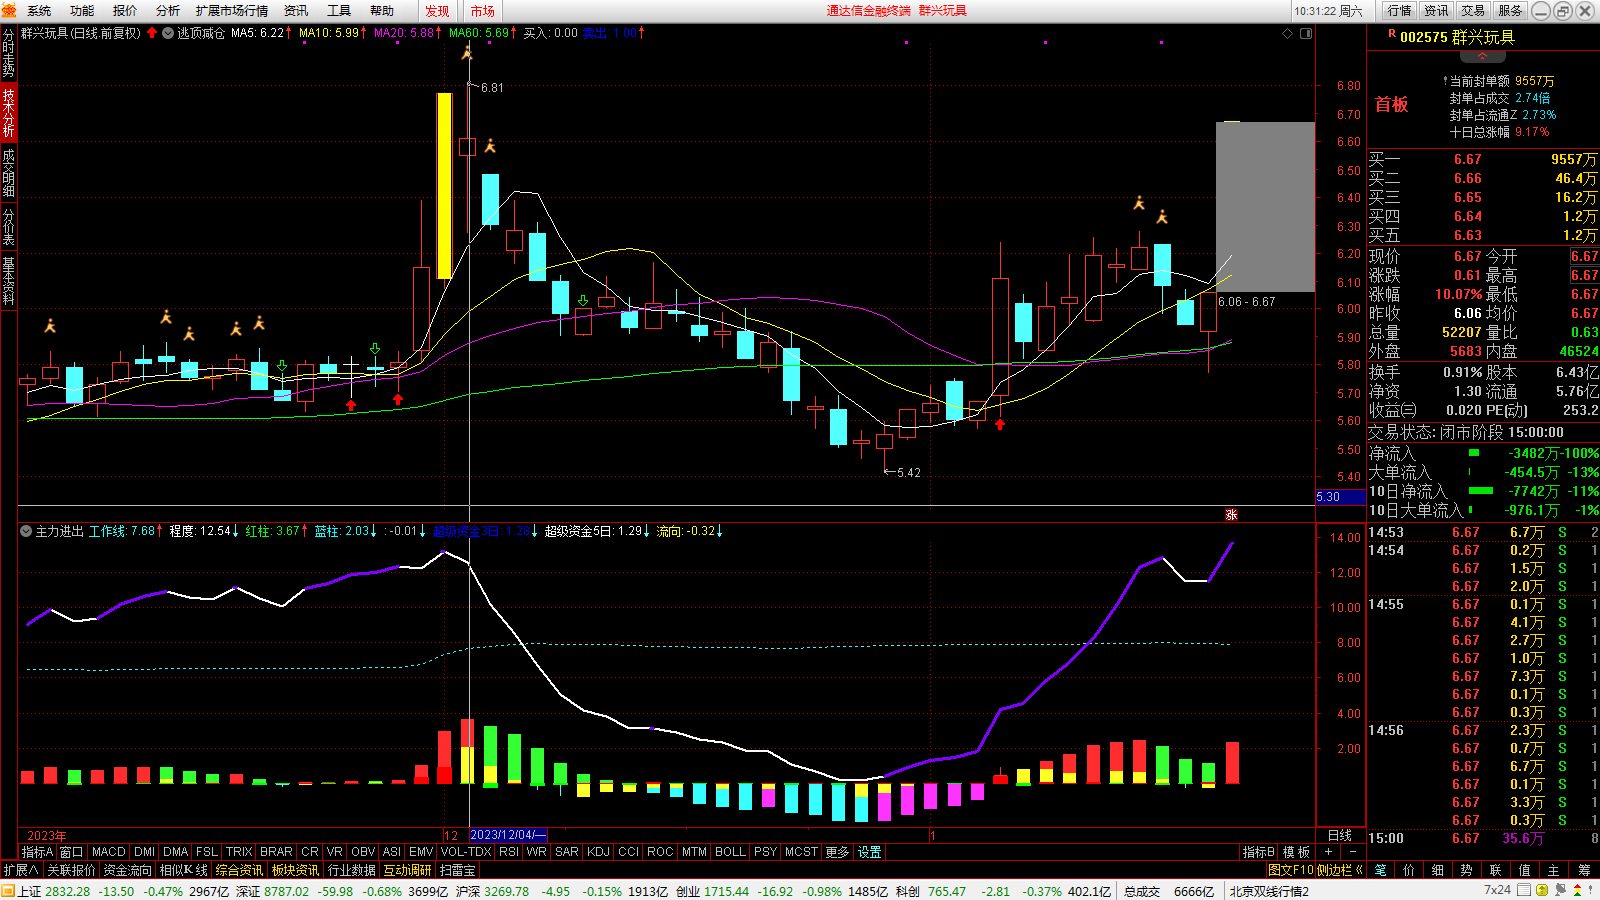Click the red 涨 marker below the chart
1600x900 pixels.
(1231, 514)
